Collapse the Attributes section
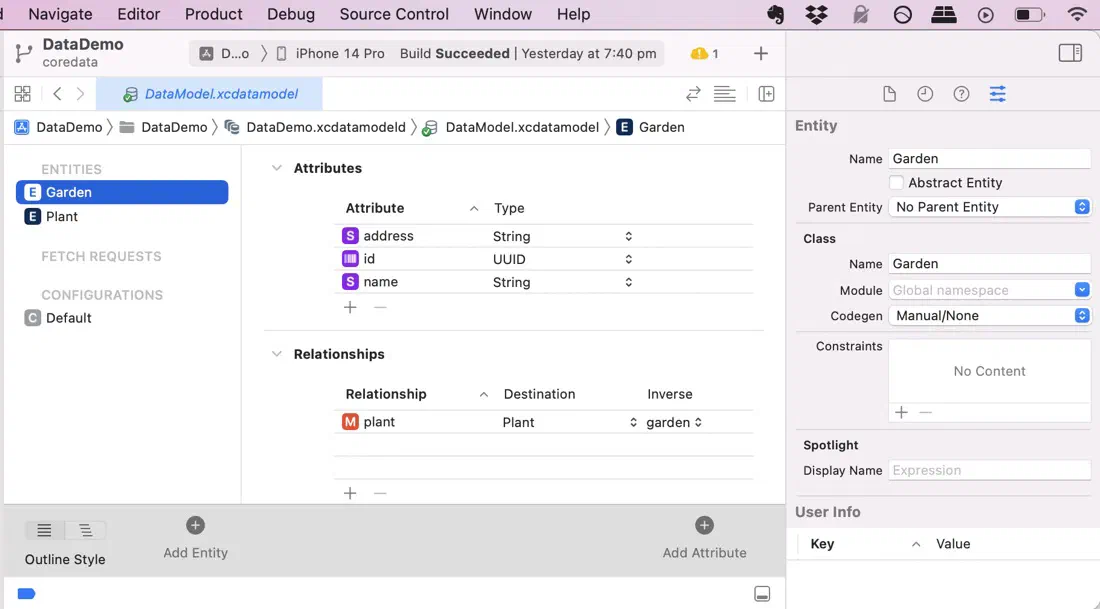The width and height of the screenshot is (1100, 609). (x=276, y=168)
